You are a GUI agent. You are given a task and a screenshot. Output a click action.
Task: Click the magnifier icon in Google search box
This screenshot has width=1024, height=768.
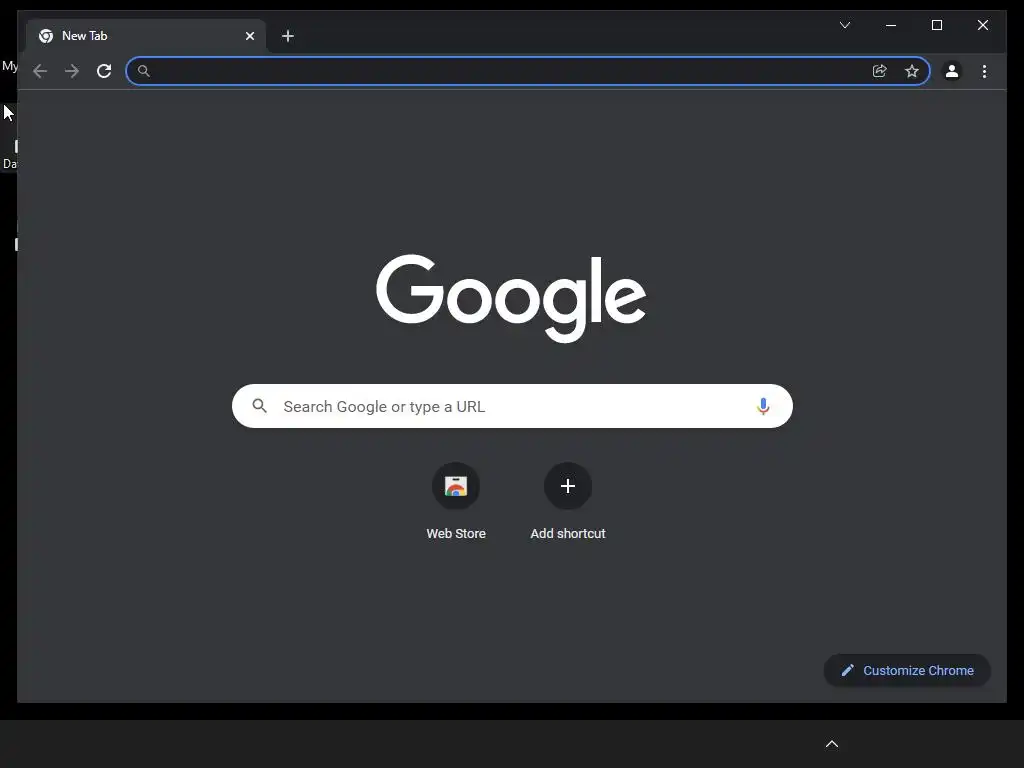[259, 406]
